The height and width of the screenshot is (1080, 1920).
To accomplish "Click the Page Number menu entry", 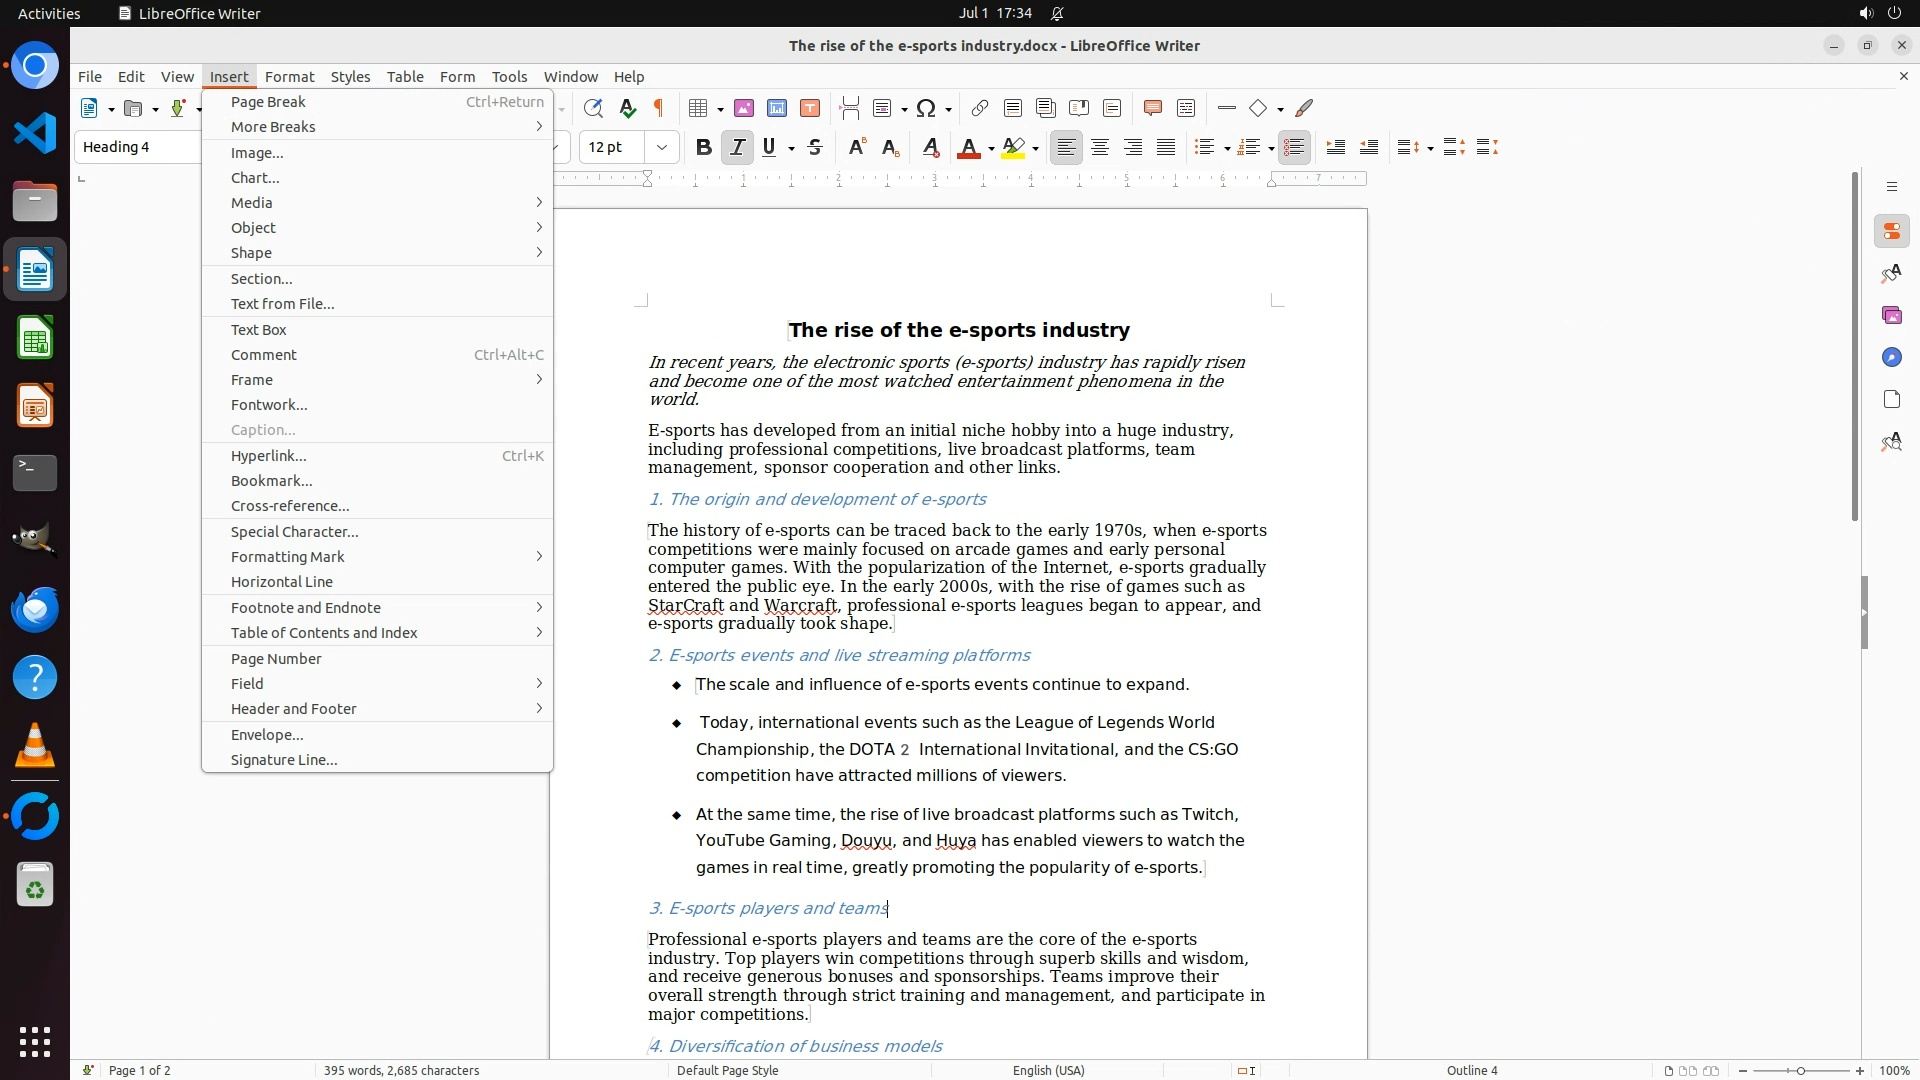I will pos(276,659).
